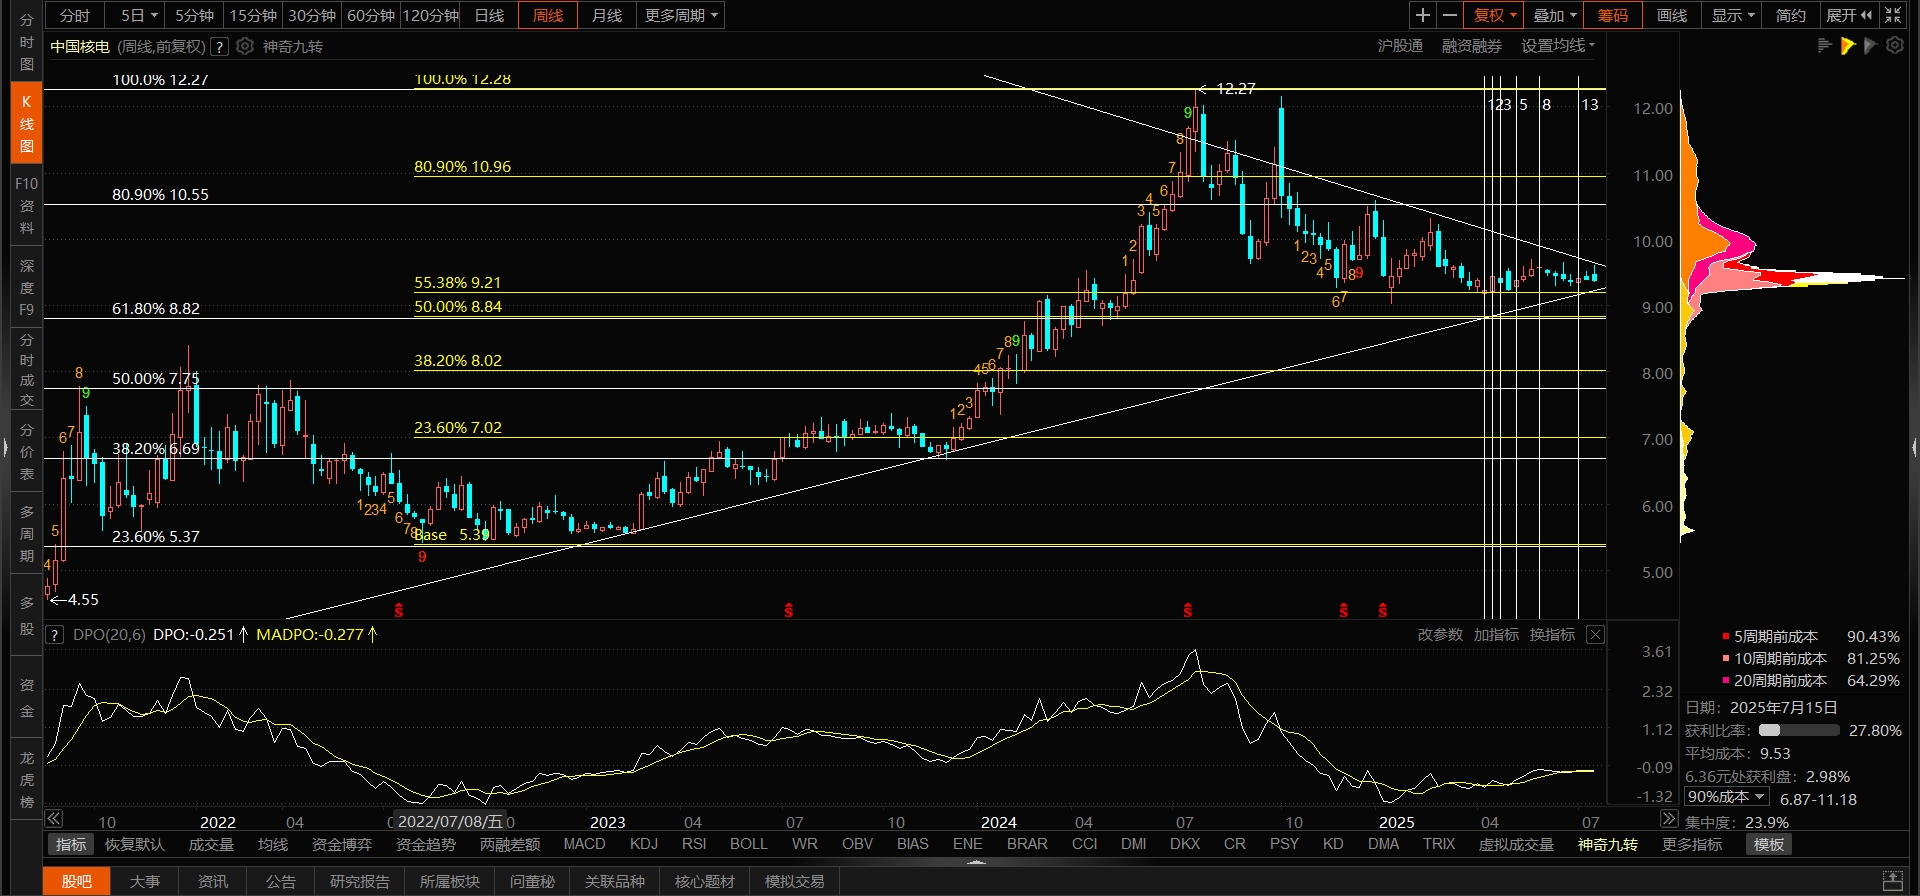The width and height of the screenshot is (1920, 896).
Task: Jump chart timeline to latest
Action: [x=1668, y=818]
